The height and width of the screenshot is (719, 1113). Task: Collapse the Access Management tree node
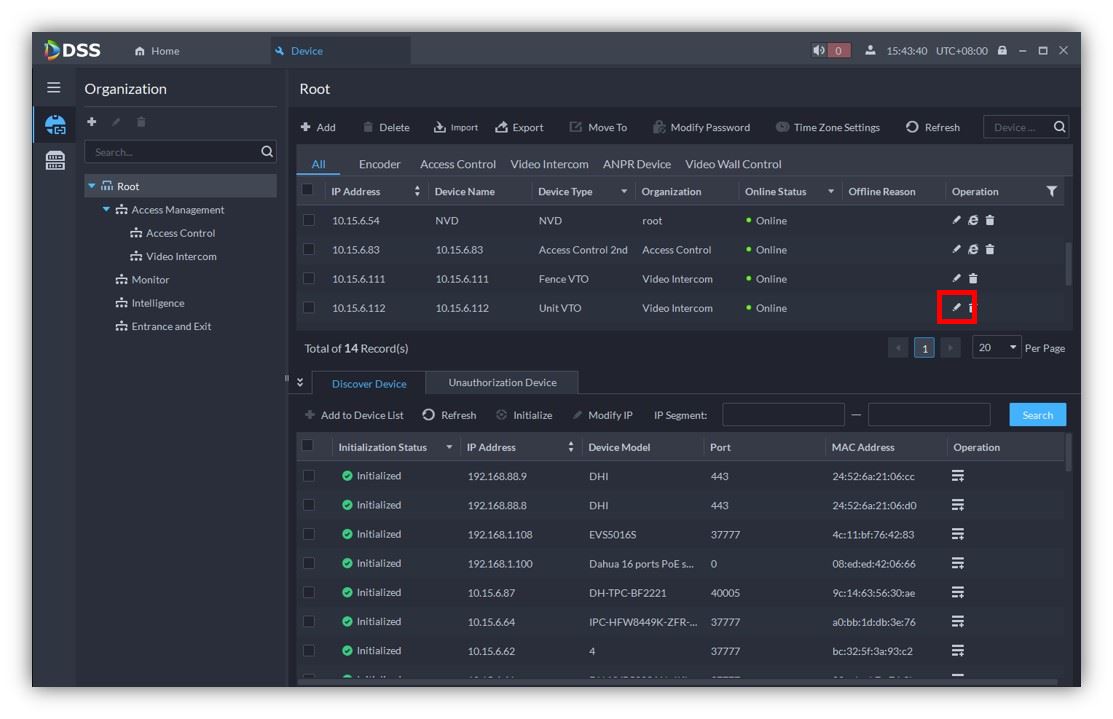pyautogui.click(x=107, y=210)
